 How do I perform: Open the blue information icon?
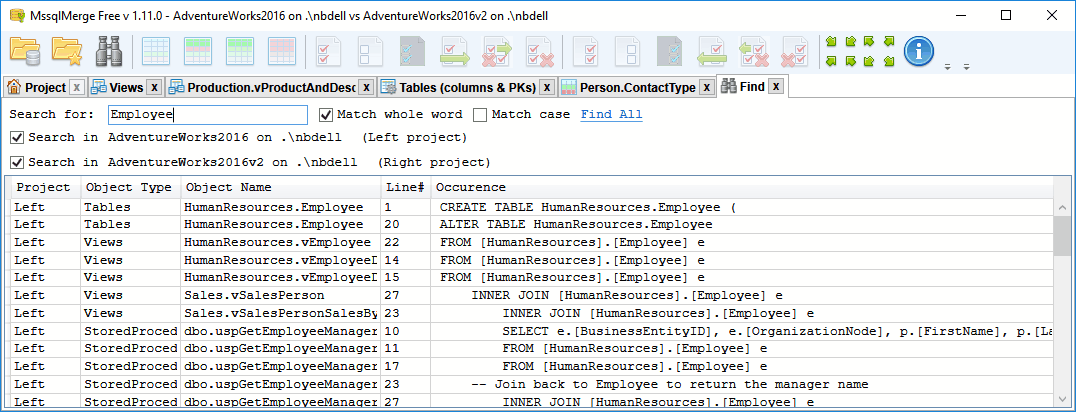coord(918,52)
